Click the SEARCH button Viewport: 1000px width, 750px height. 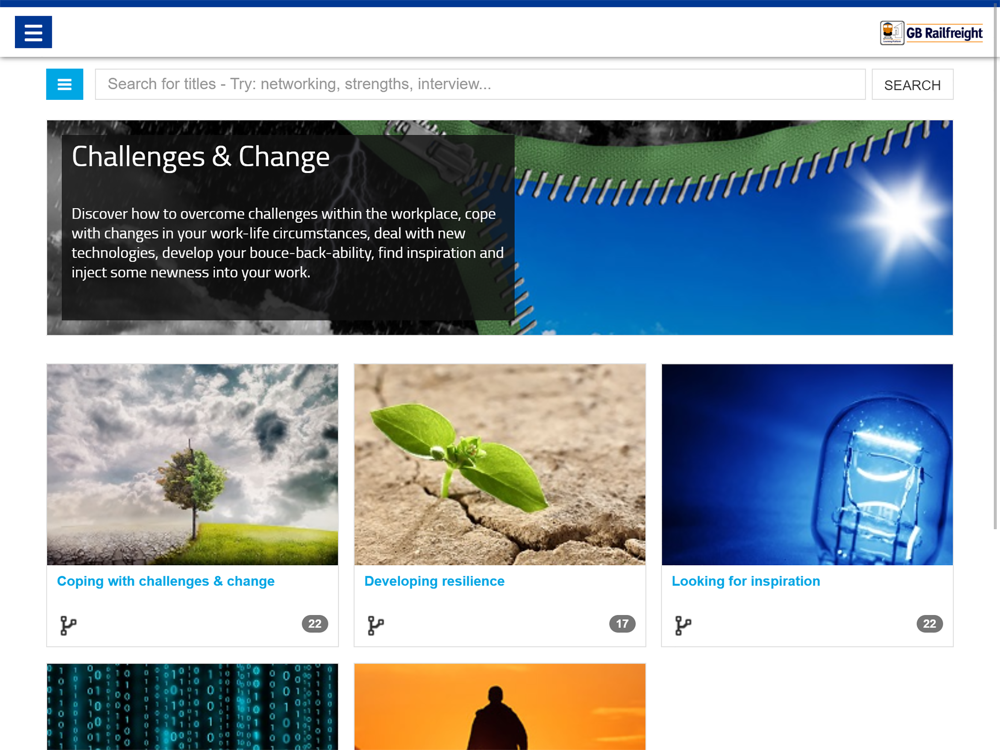click(x=912, y=85)
